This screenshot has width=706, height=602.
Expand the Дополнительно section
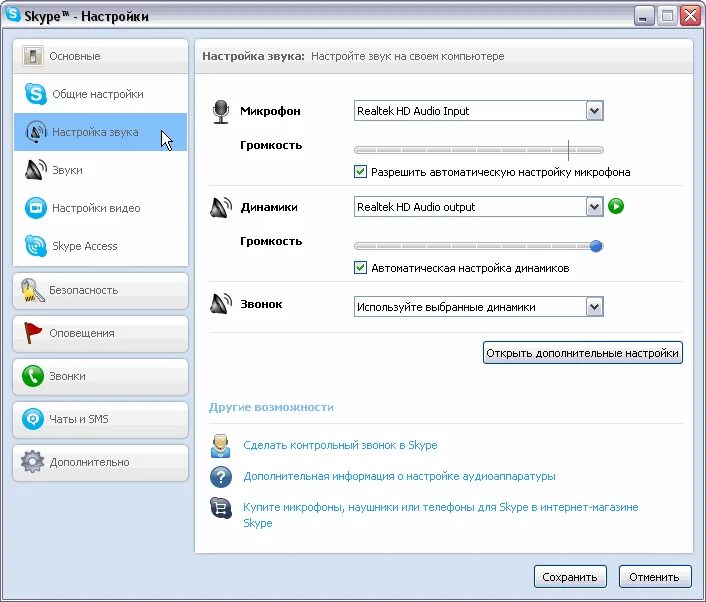pyautogui.click(x=100, y=462)
